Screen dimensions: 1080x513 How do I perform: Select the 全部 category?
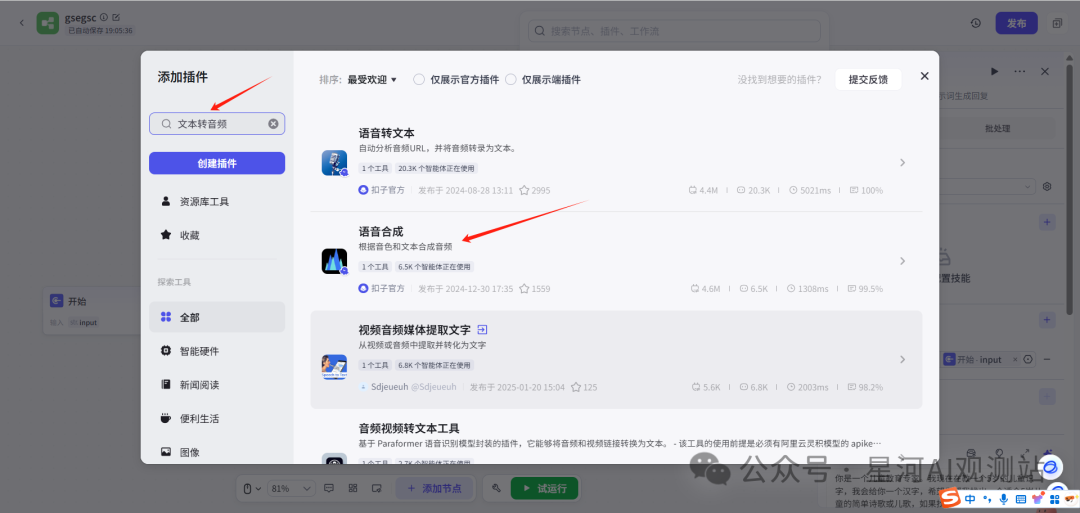pyautogui.click(x=217, y=317)
